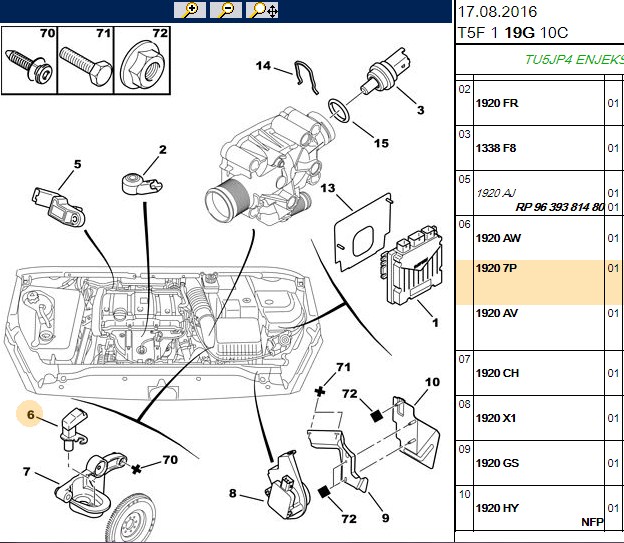
Task: Select callout 71 above the bracket
Action: pyautogui.click(x=343, y=367)
